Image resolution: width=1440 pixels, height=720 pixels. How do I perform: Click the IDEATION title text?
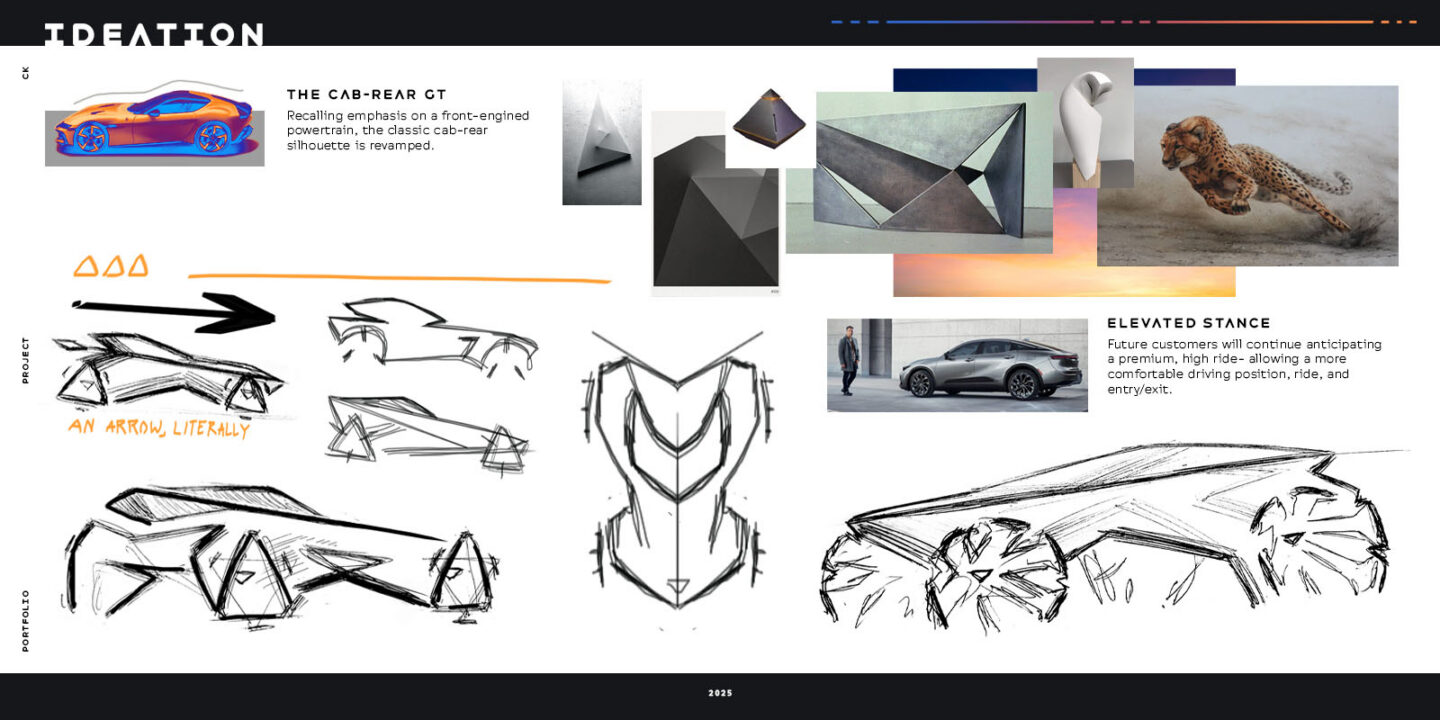153,34
